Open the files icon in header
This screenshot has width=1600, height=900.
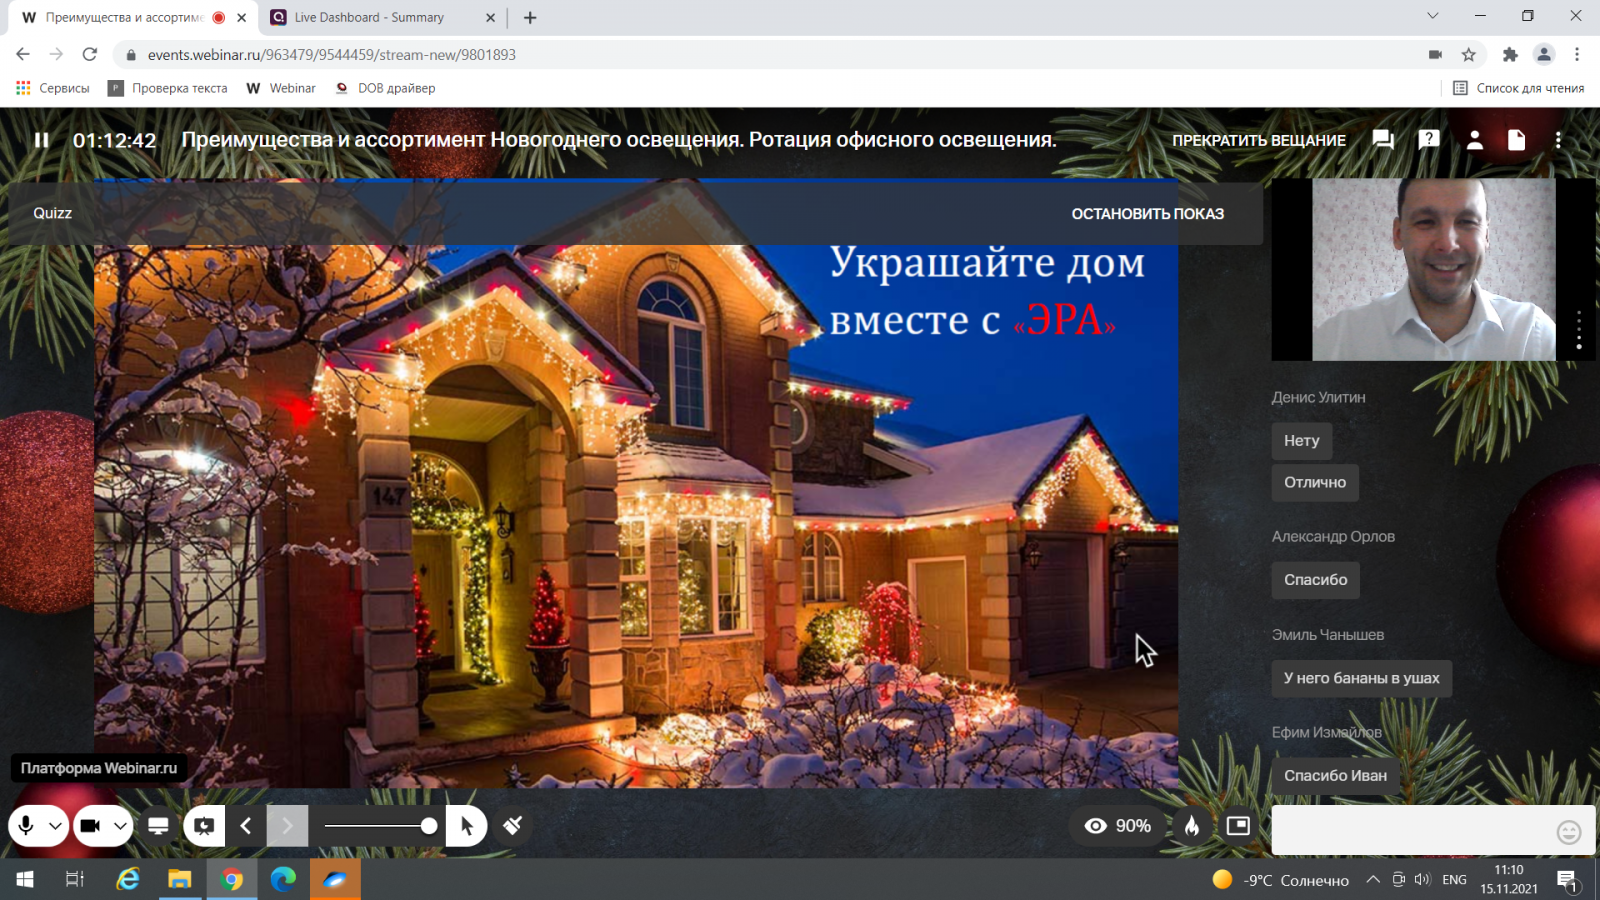click(x=1516, y=140)
